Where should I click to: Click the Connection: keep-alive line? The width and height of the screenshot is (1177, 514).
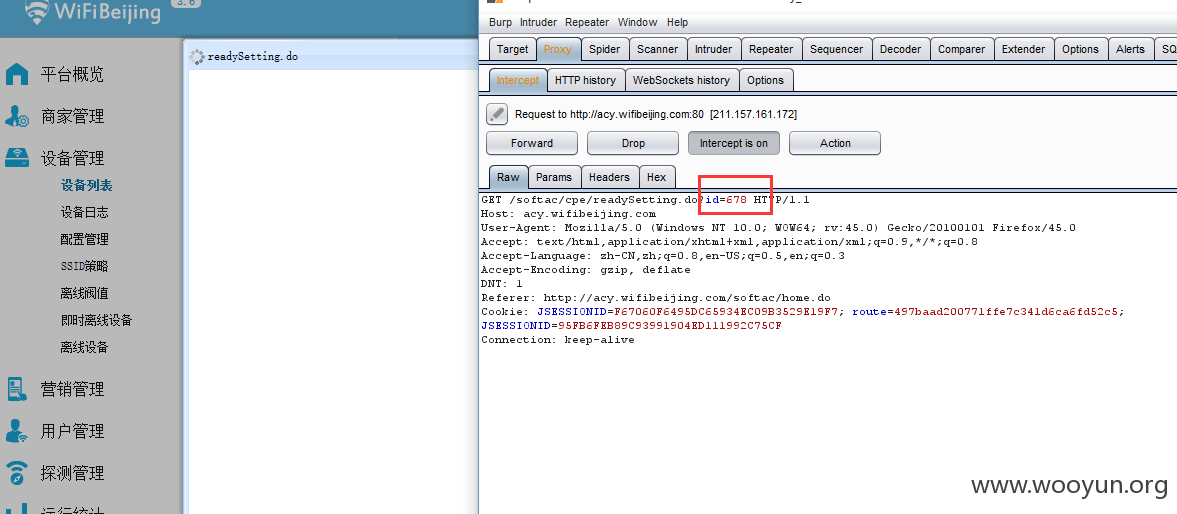coord(558,340)
